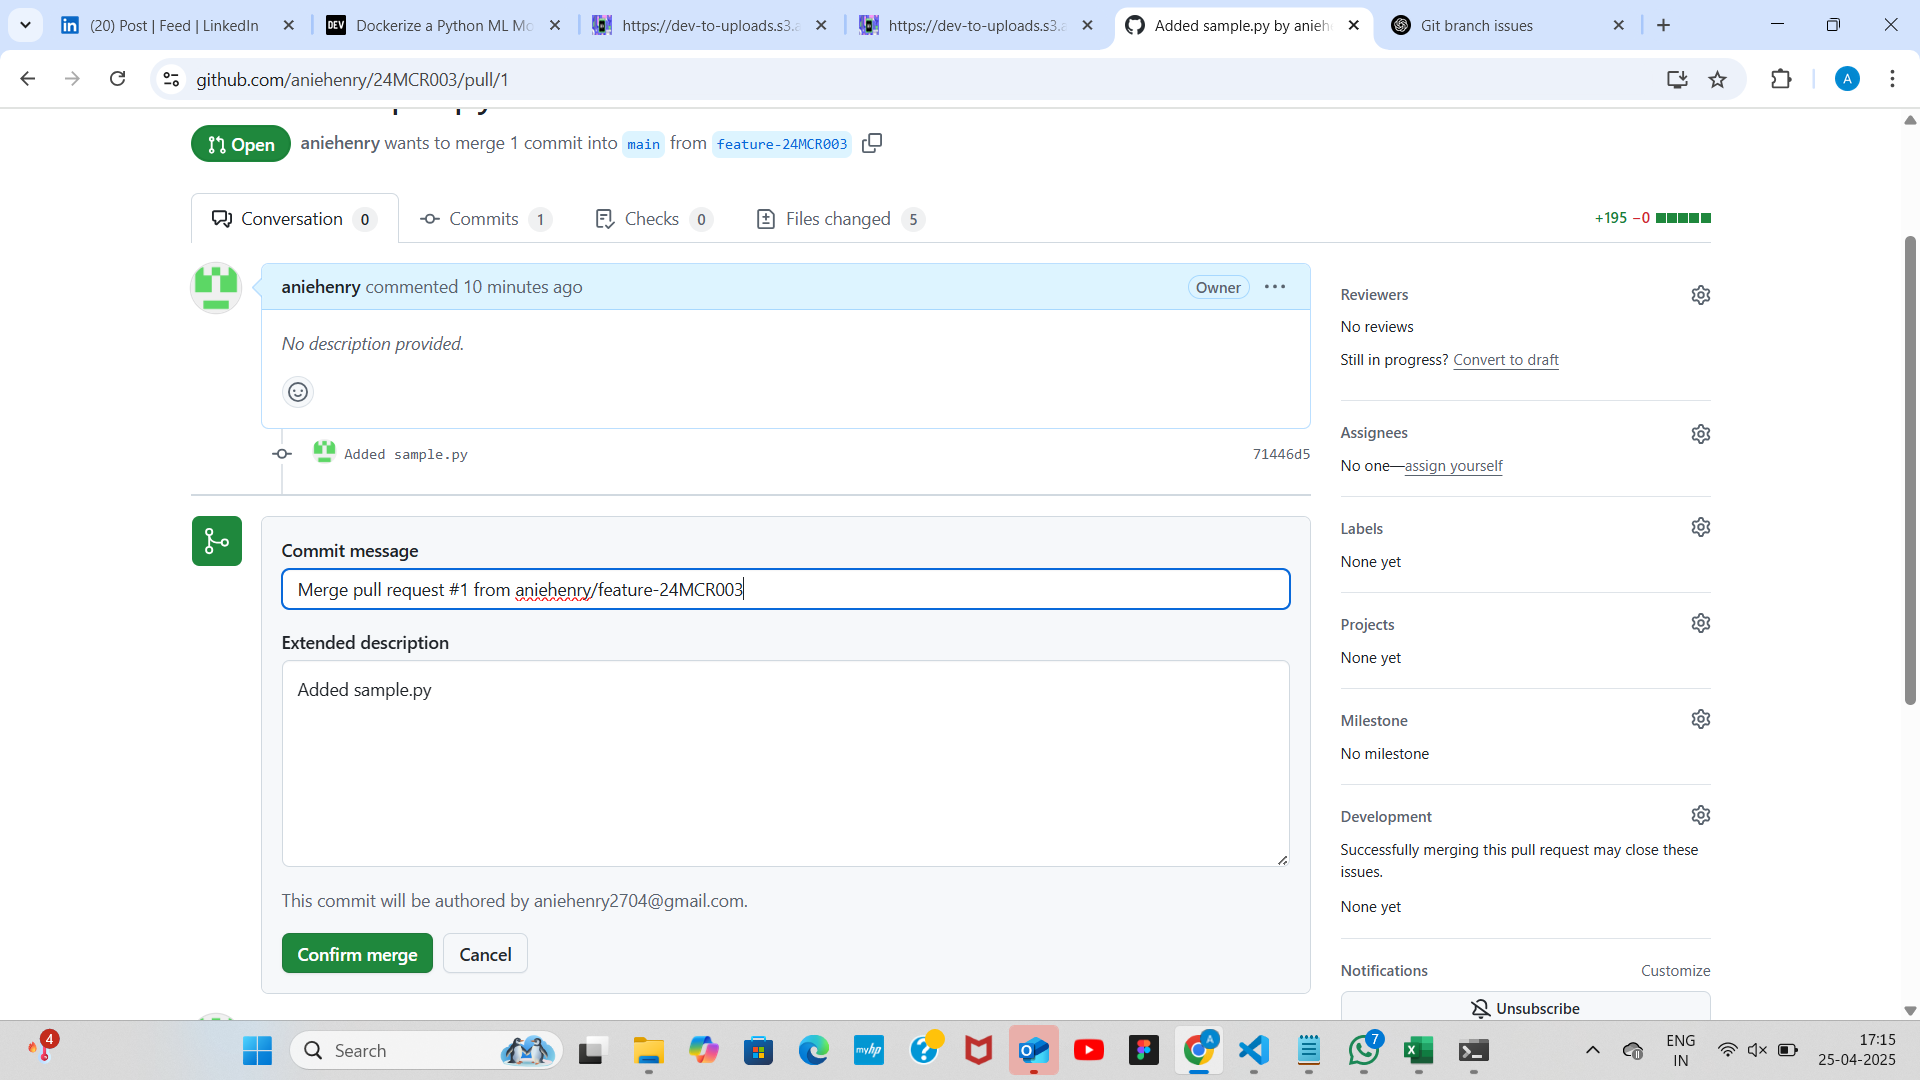Open Chrome extensions puzzle icon

point(1781,79)
